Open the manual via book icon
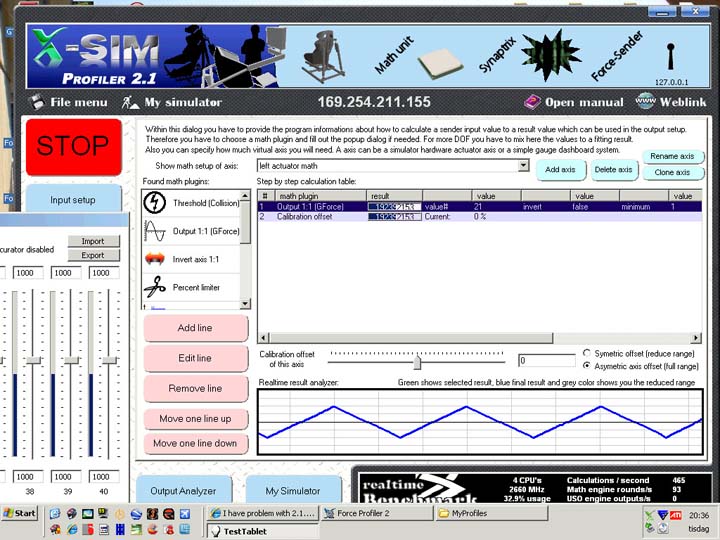 click(532, 102)
